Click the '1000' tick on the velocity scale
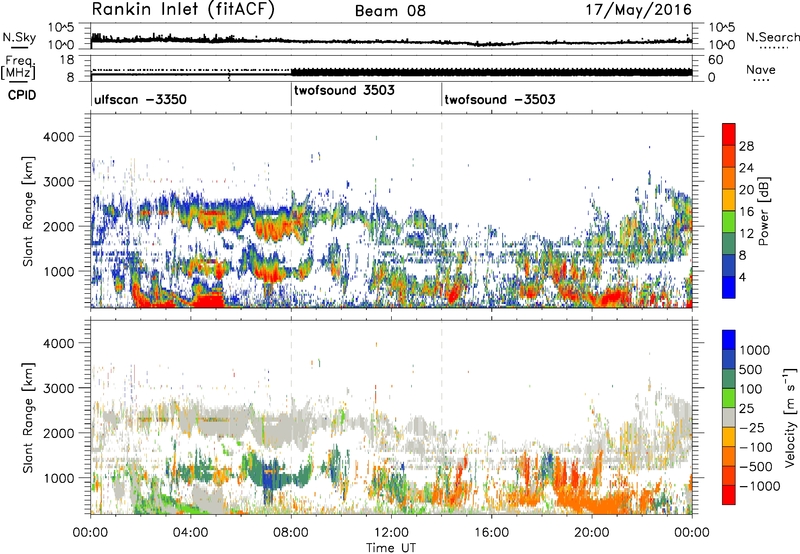The image size is (800, 554). pos(755,350)
